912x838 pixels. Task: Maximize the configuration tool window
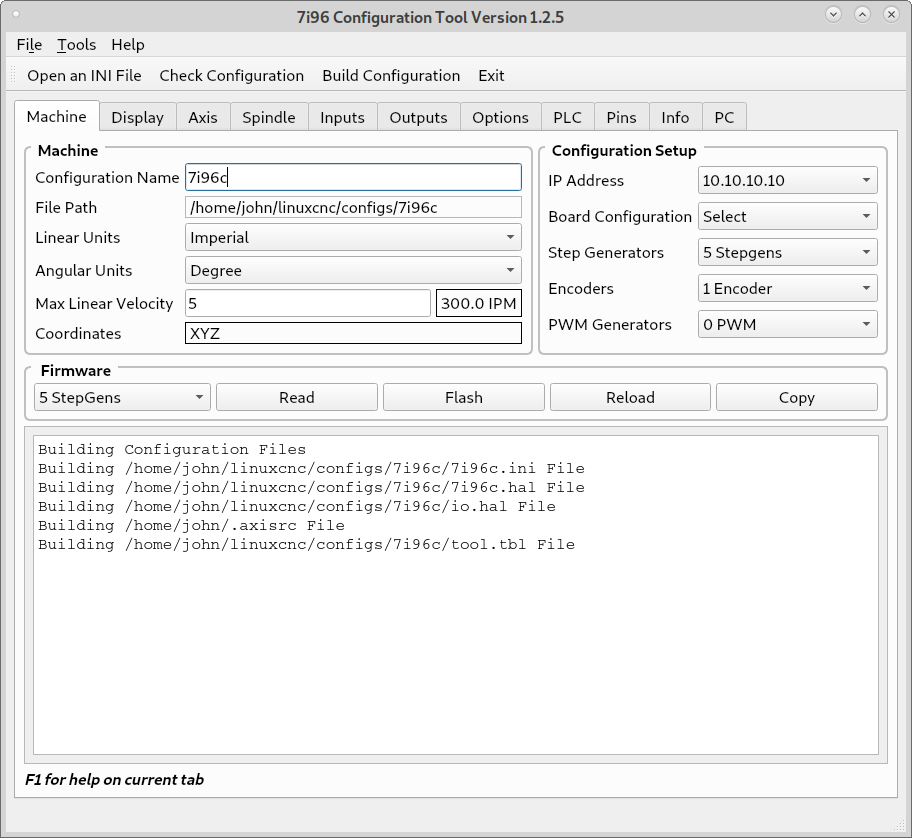click(x=862, y=15)
